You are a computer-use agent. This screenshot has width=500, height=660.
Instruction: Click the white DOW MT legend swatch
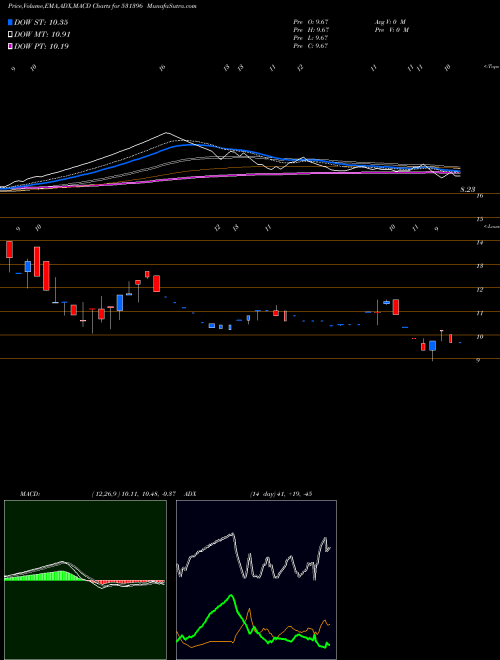click(10, 35)
